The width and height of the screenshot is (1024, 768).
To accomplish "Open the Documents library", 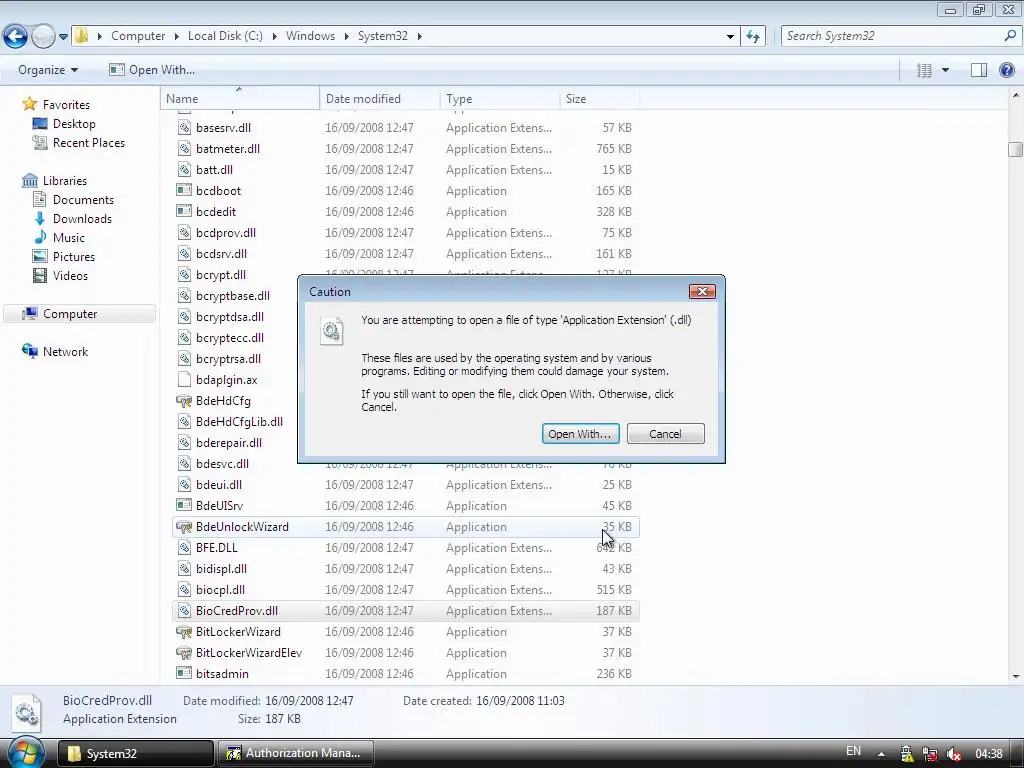I will (x=83, y=199).
